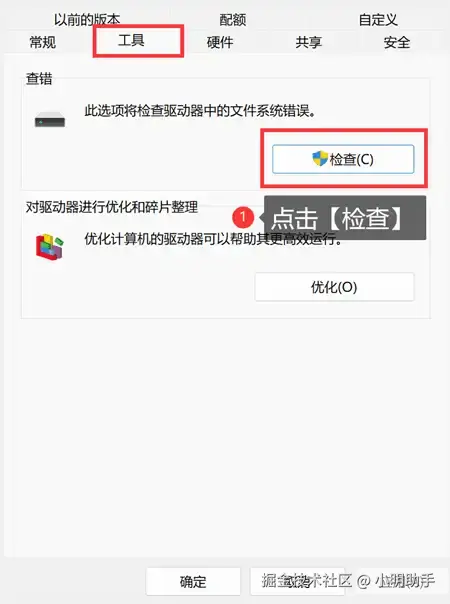Click the 检查(C) button
This screenshot has height=604, width=450.
coord(343,159)
